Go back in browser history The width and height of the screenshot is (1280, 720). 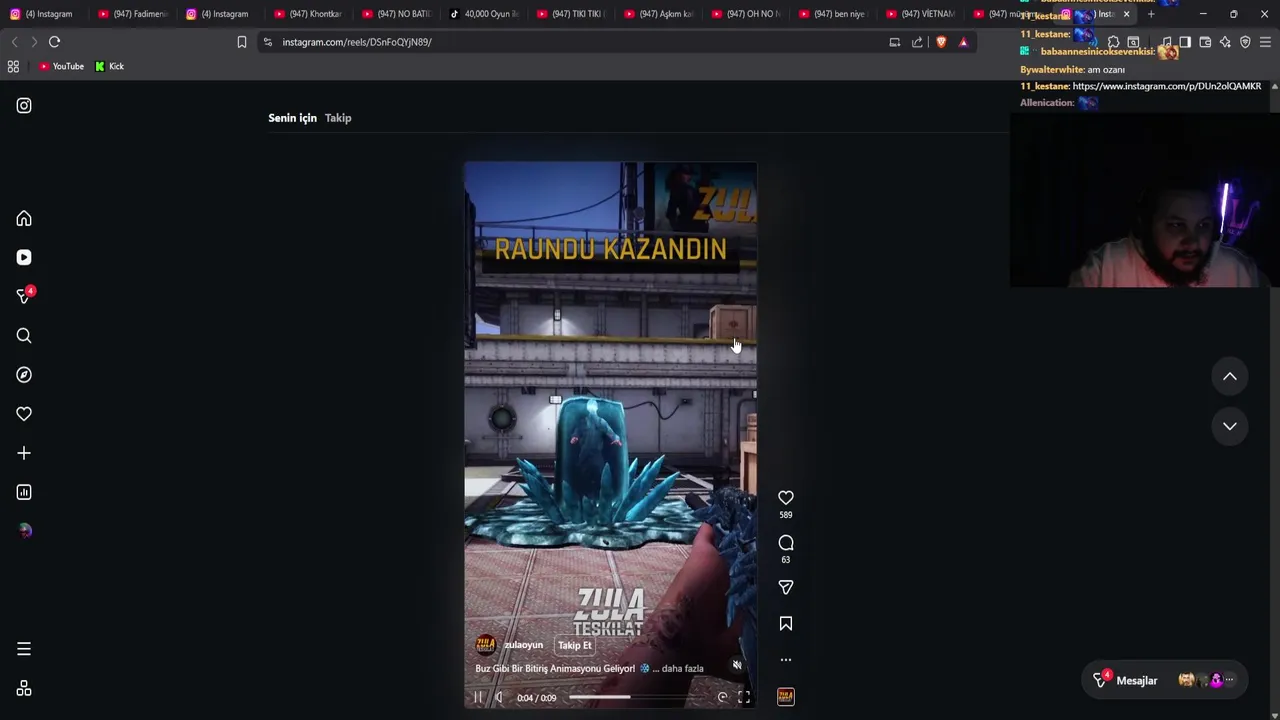point(14,42)
